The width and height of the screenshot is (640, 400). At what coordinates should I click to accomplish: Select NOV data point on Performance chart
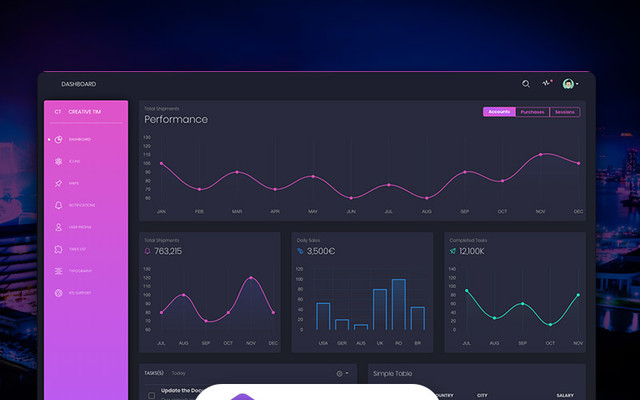point(540,154)
